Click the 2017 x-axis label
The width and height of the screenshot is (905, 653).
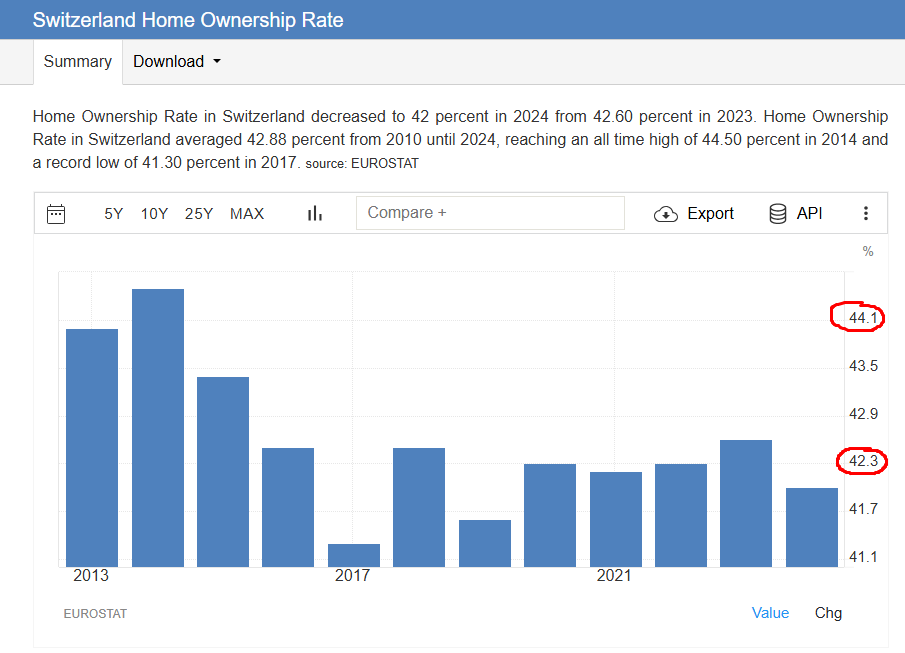pyautogui.click(x=353, y=576)
